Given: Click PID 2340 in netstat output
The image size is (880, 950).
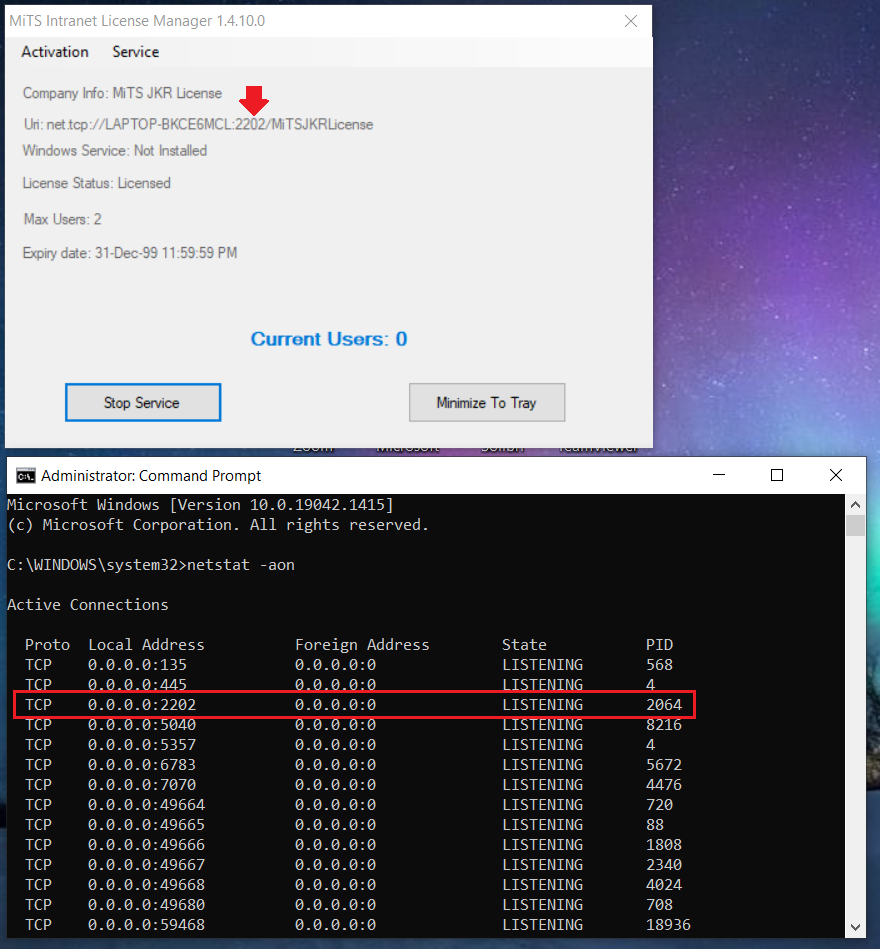Looking at the screenshot, I should tap(664, 865).
